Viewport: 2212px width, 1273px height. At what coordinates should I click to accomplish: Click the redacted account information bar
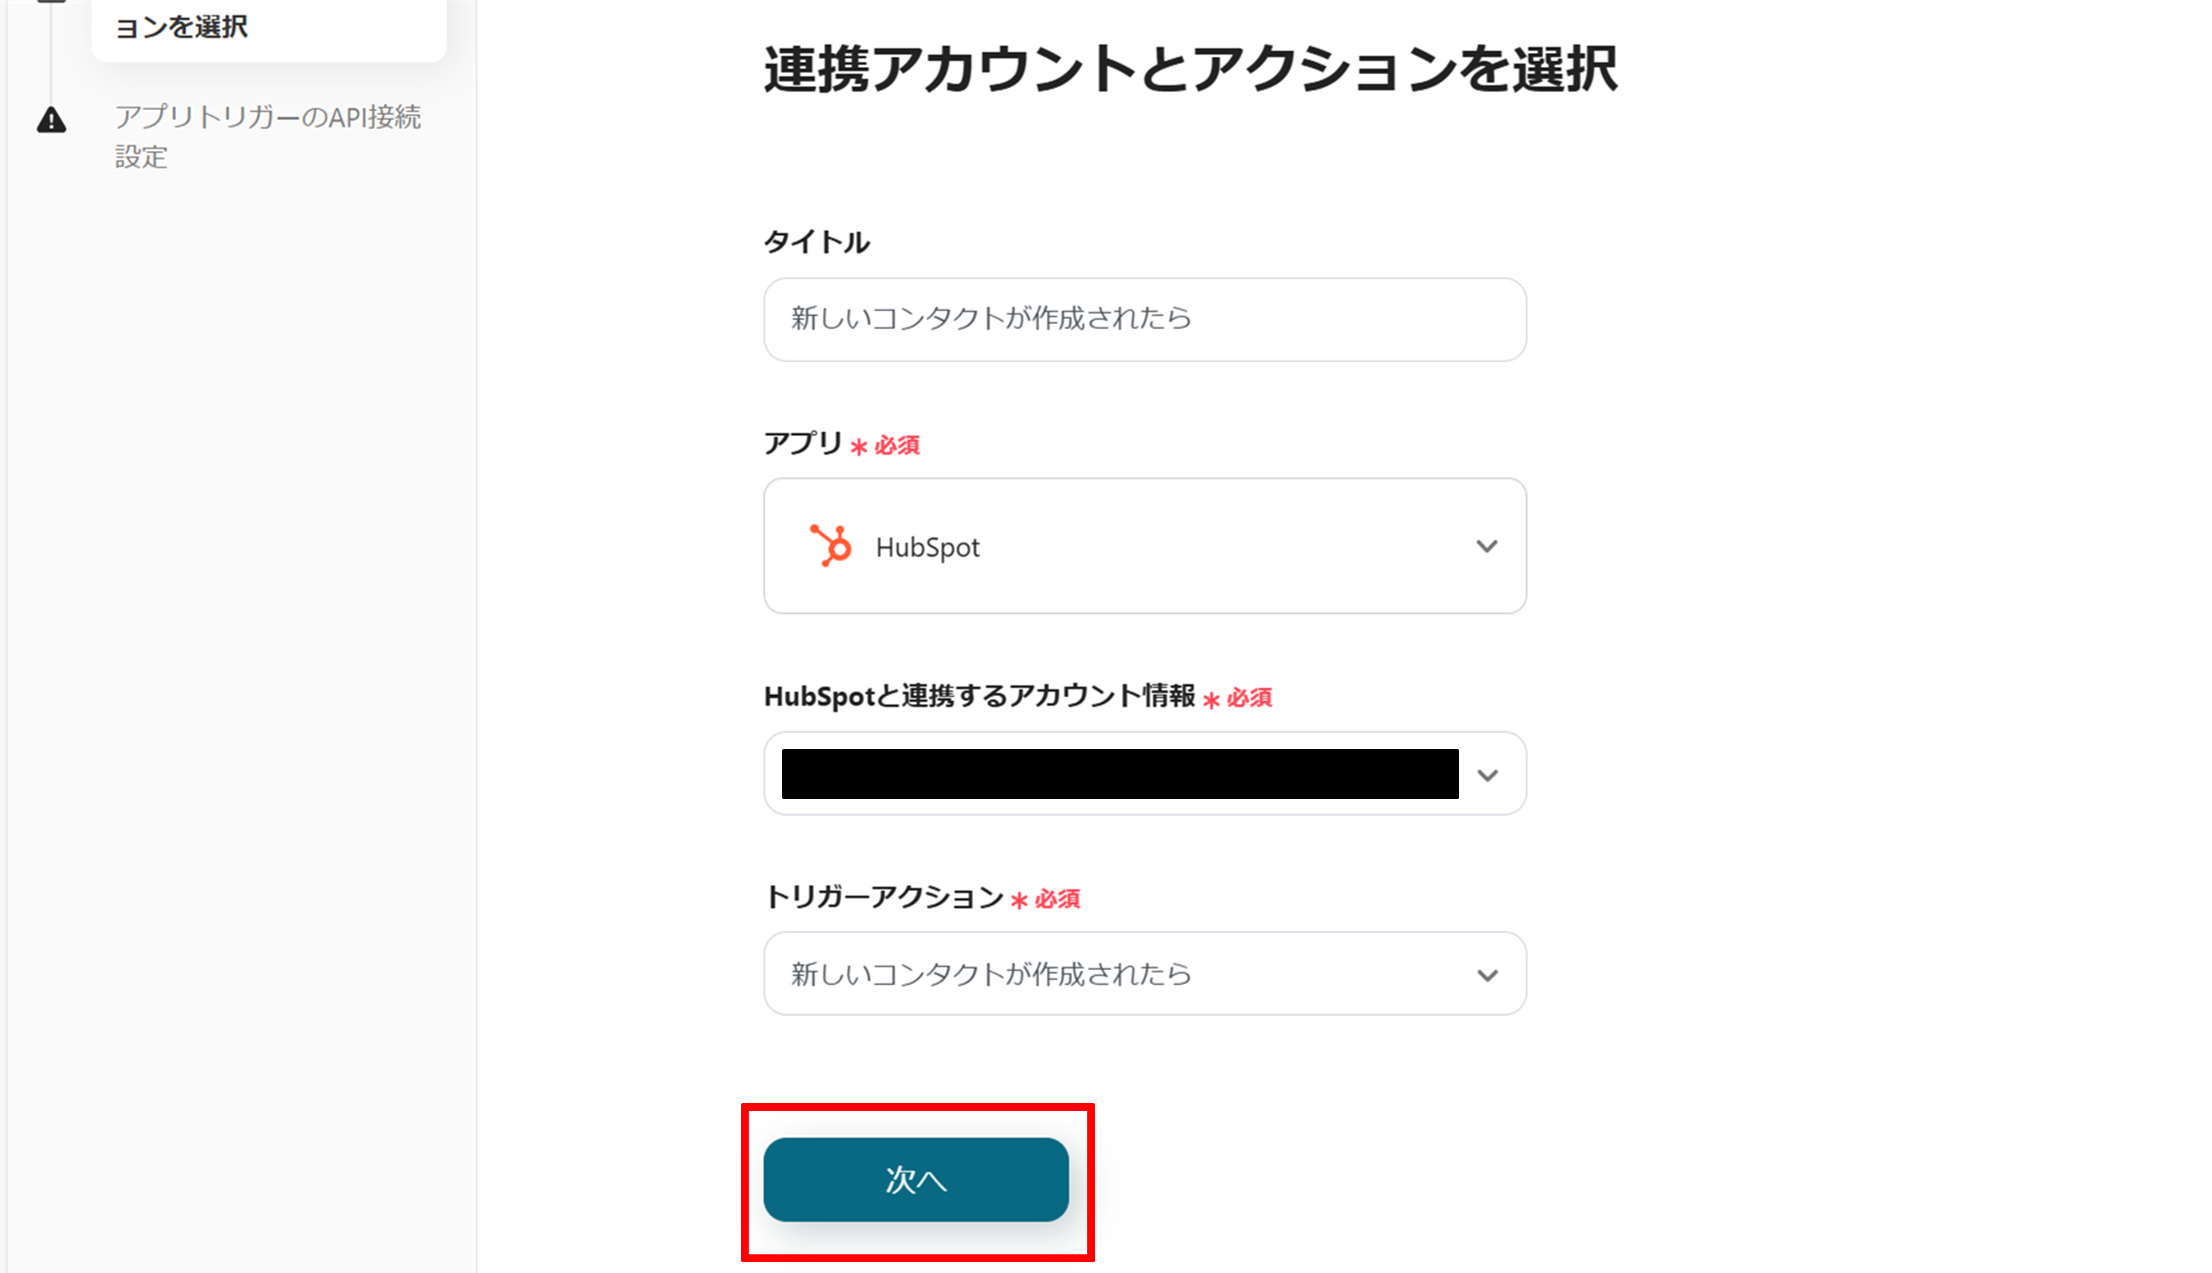coord(1118,773)
